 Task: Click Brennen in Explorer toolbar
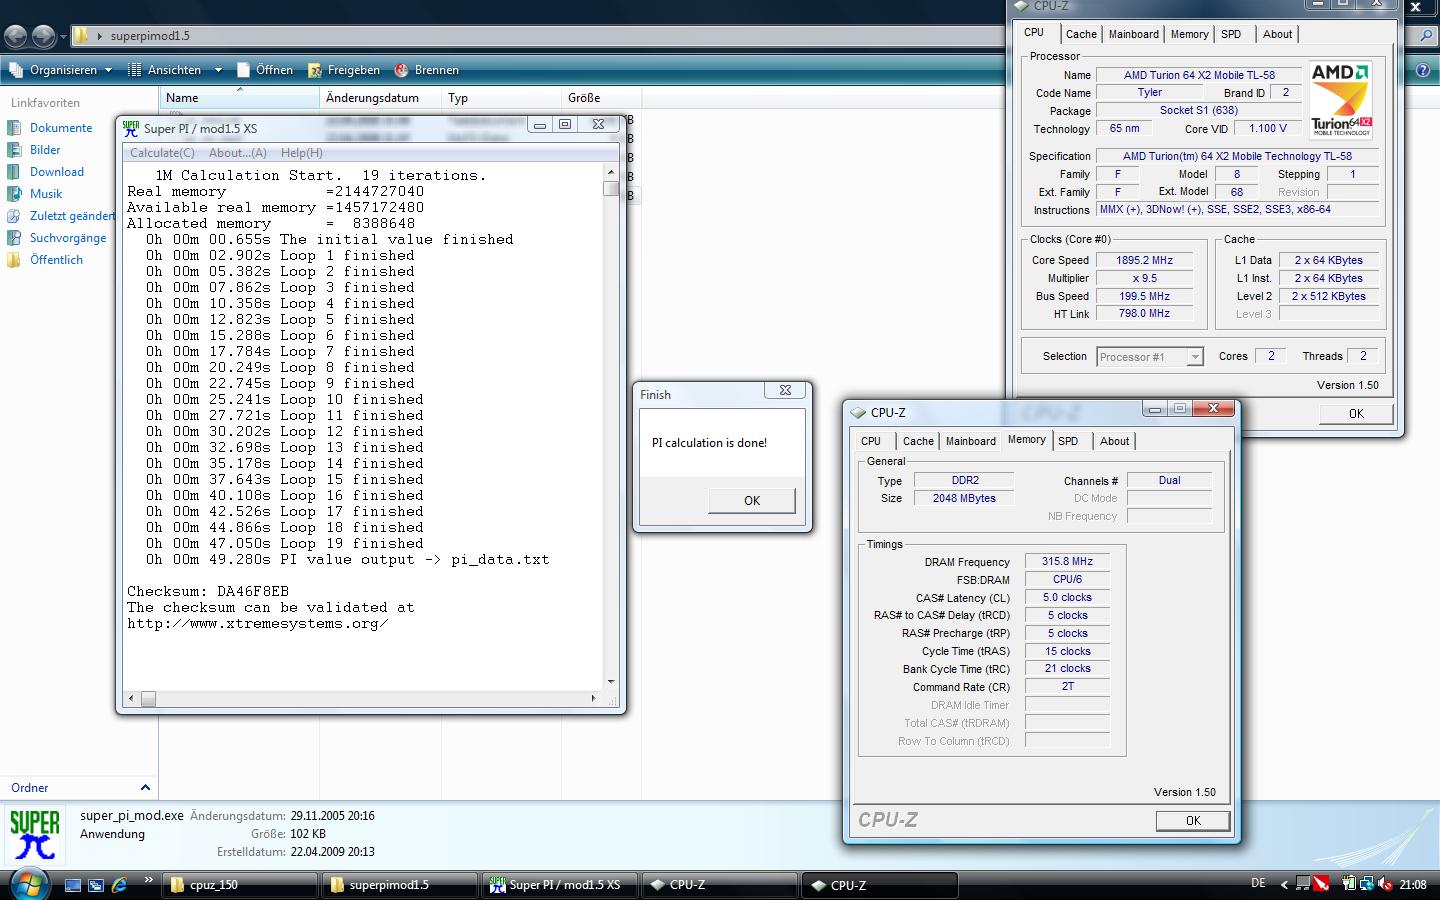coord(427,70)
